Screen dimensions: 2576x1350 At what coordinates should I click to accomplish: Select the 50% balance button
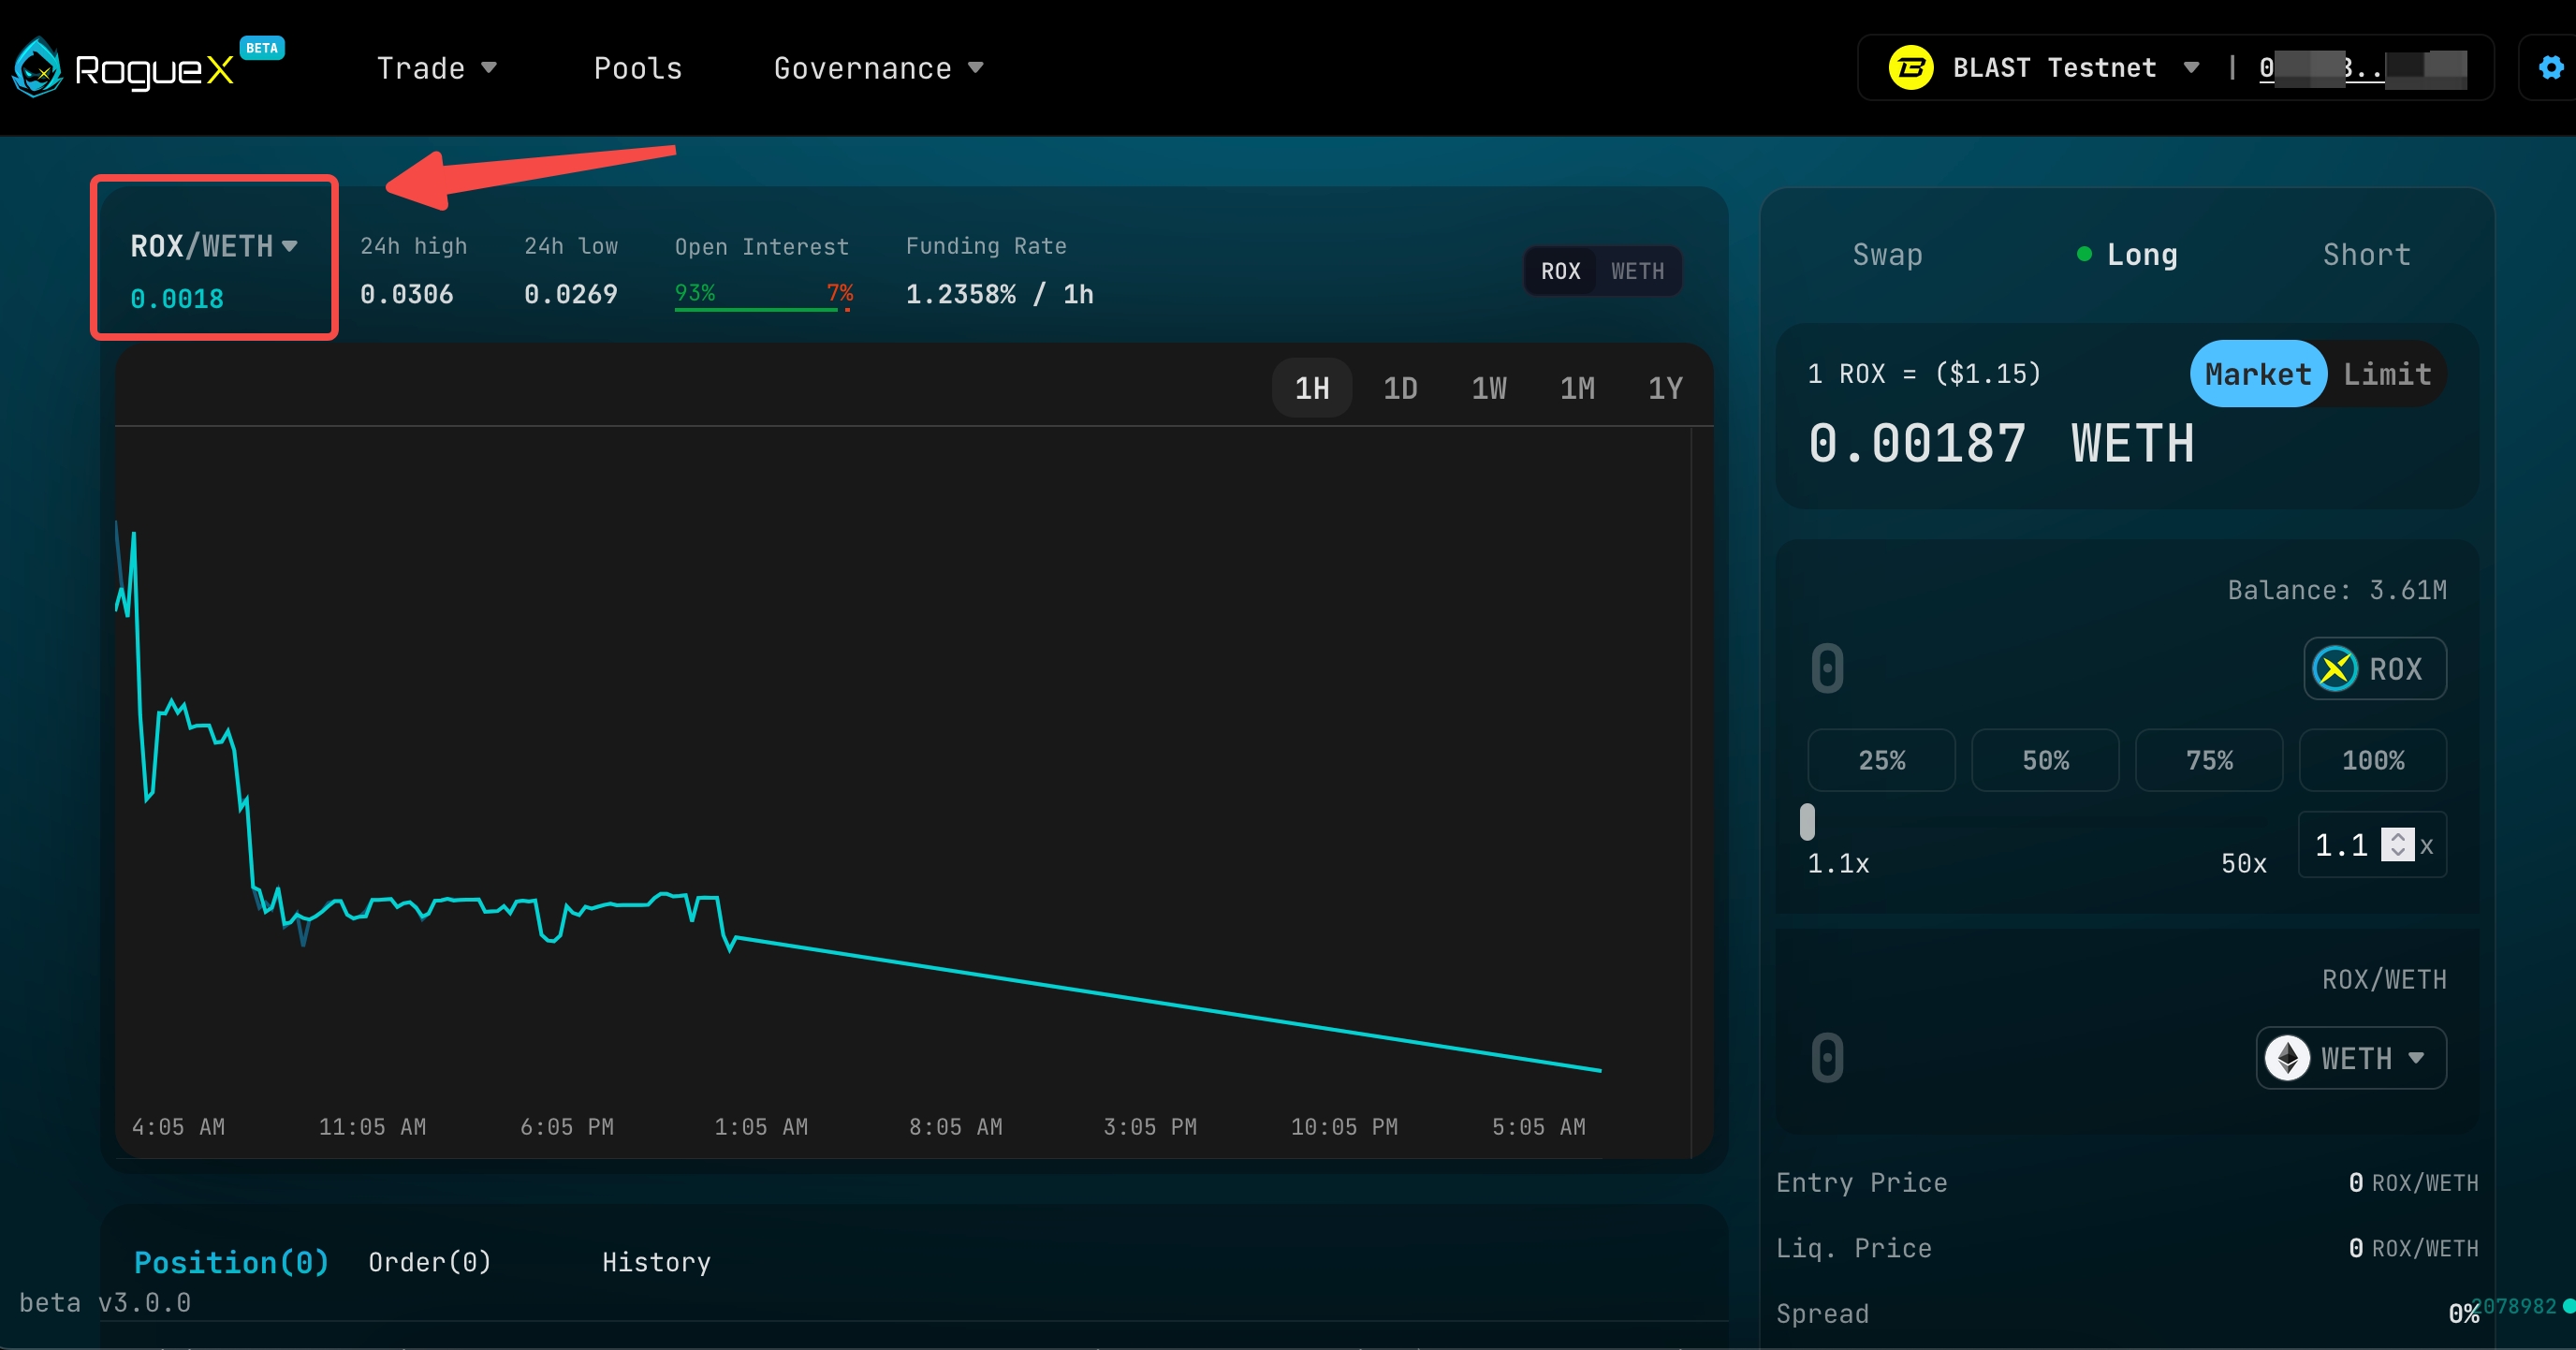[2045, 760]
